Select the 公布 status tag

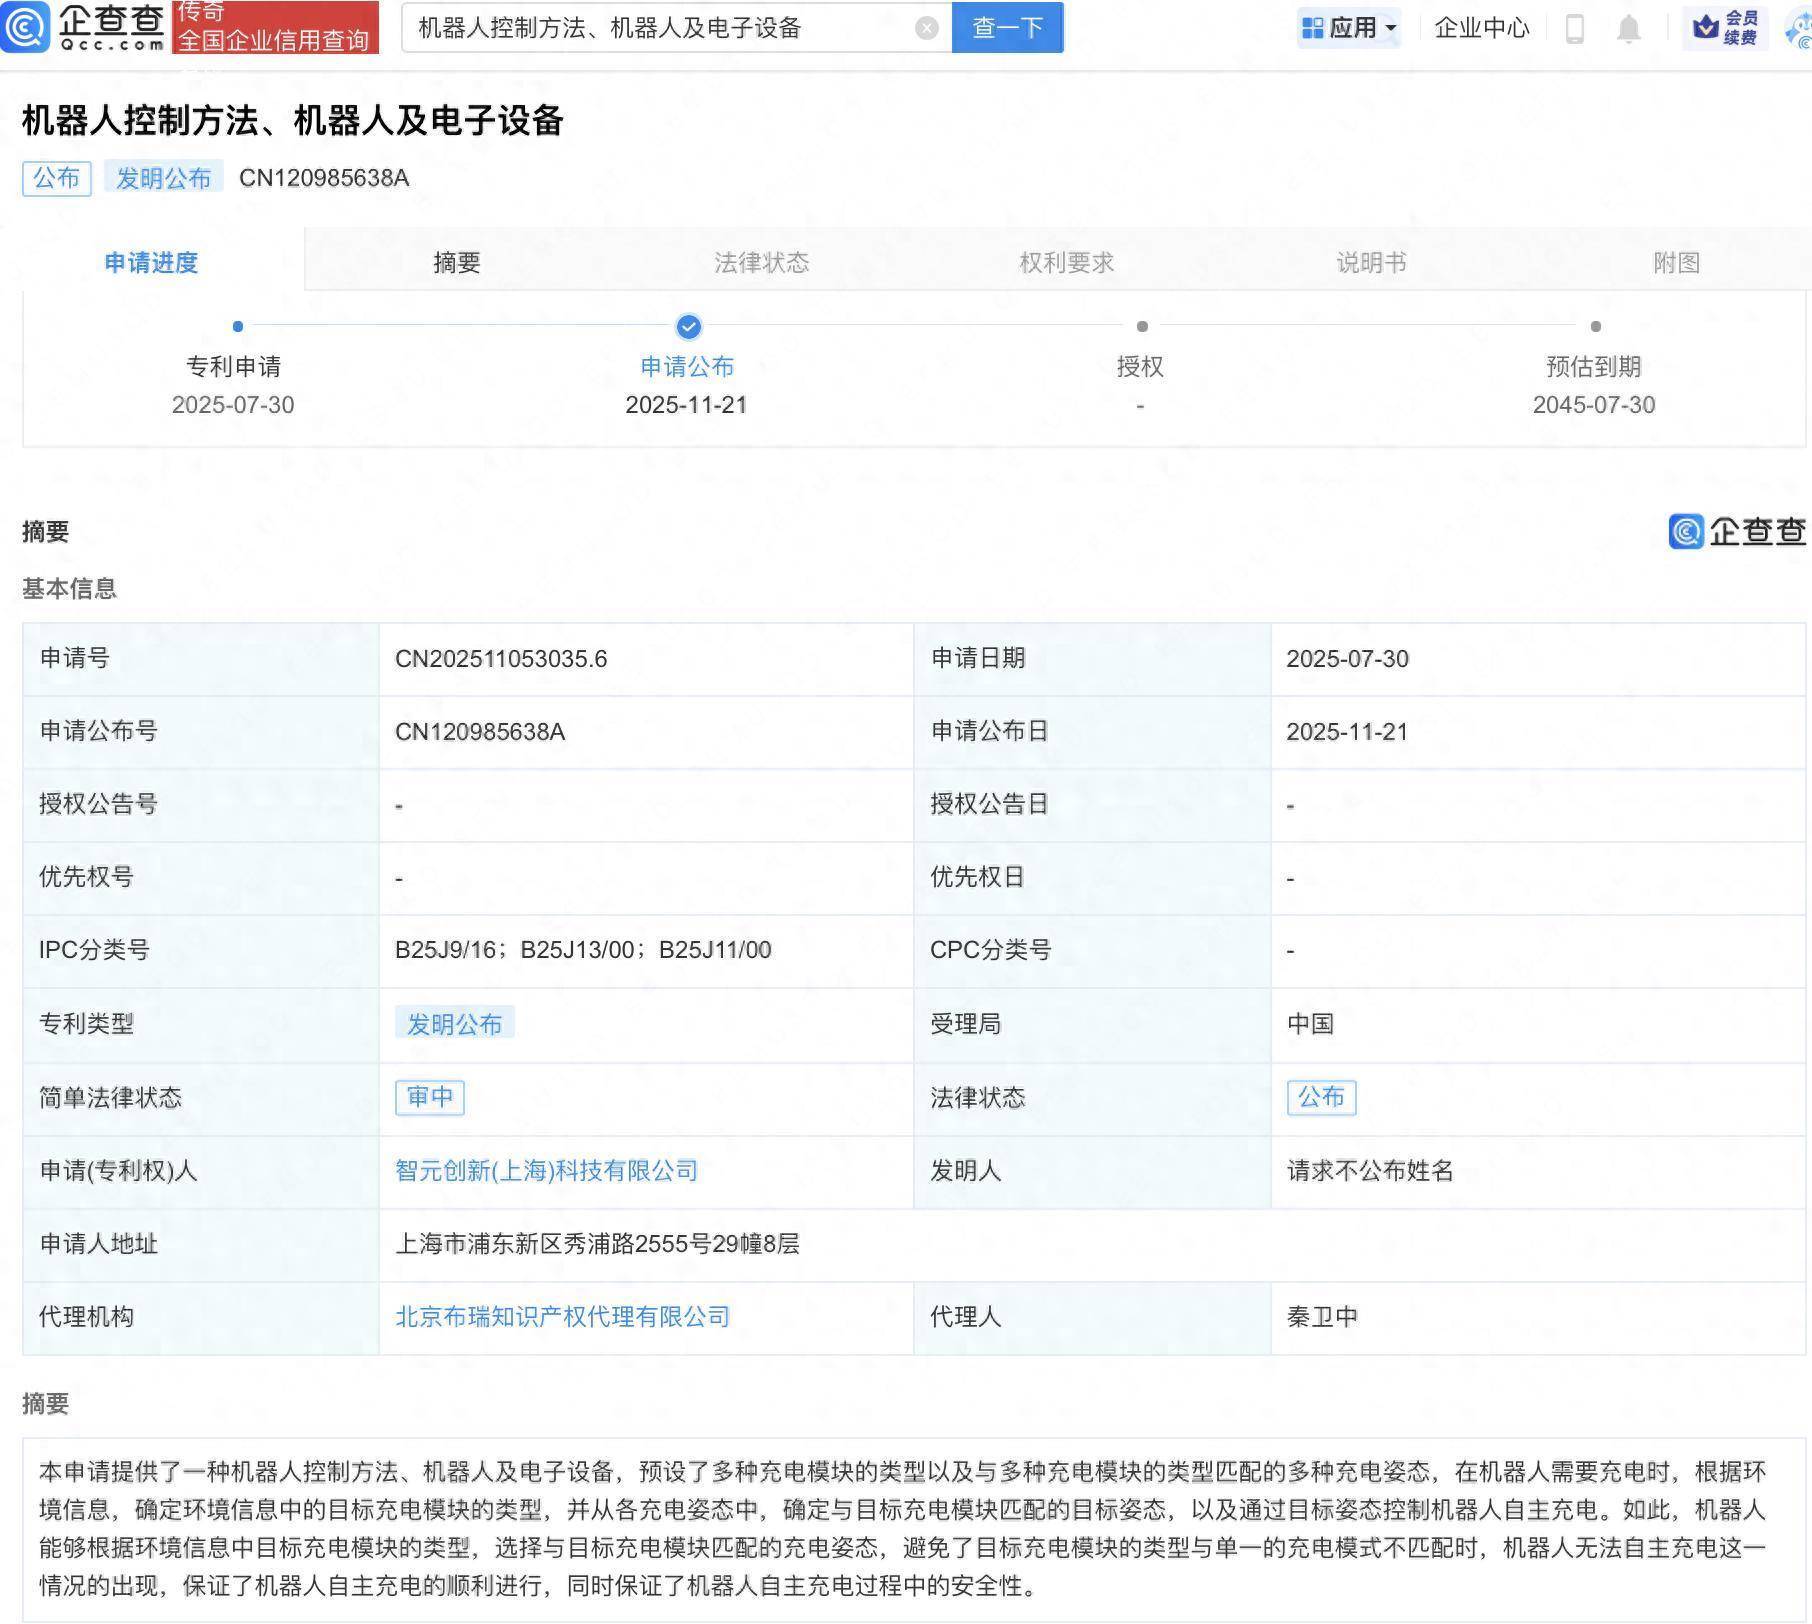(x=1322, y=1097)
